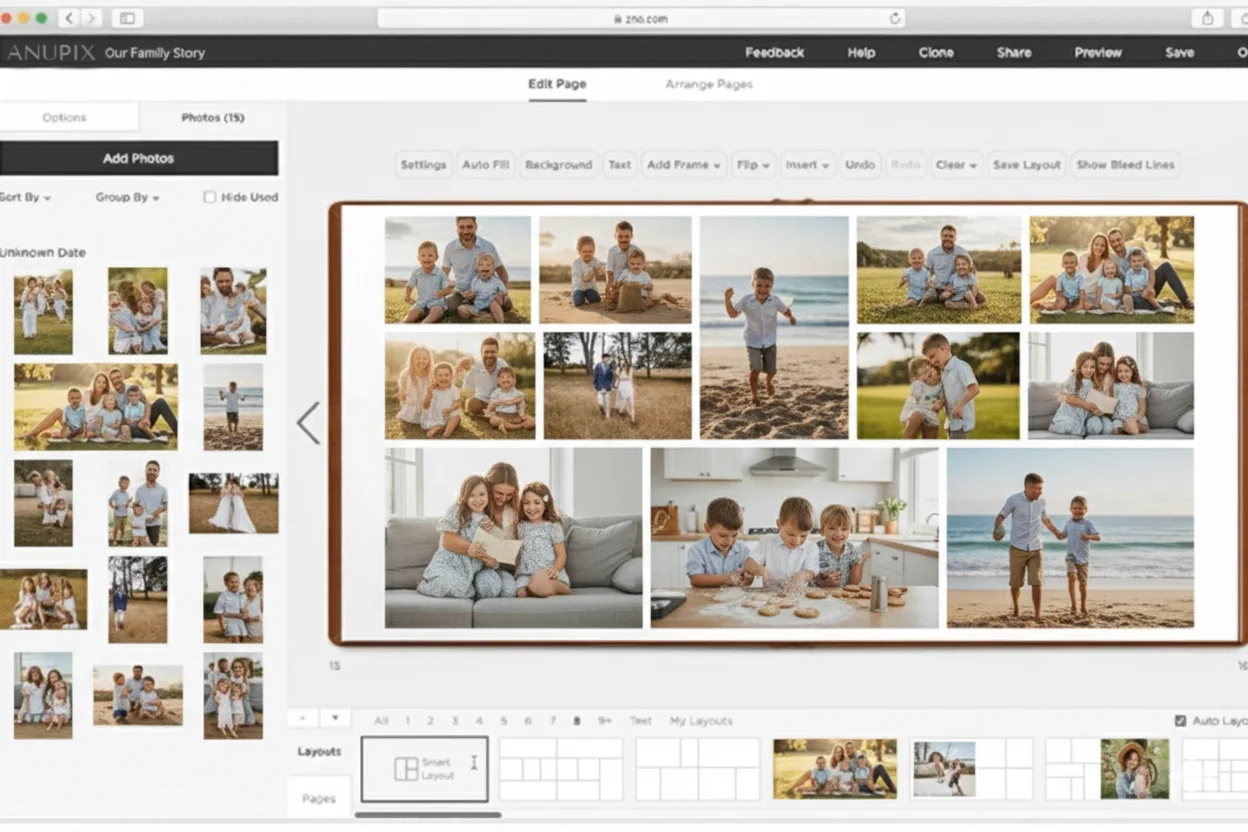Click the layouts panel collapse-down arrow
The image size is (1248, 832).
pos(334,718)
